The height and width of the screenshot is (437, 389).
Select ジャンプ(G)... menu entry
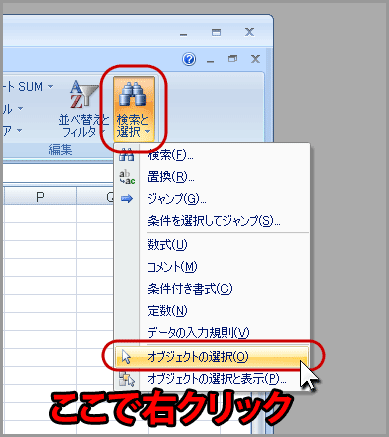(211, 199)
